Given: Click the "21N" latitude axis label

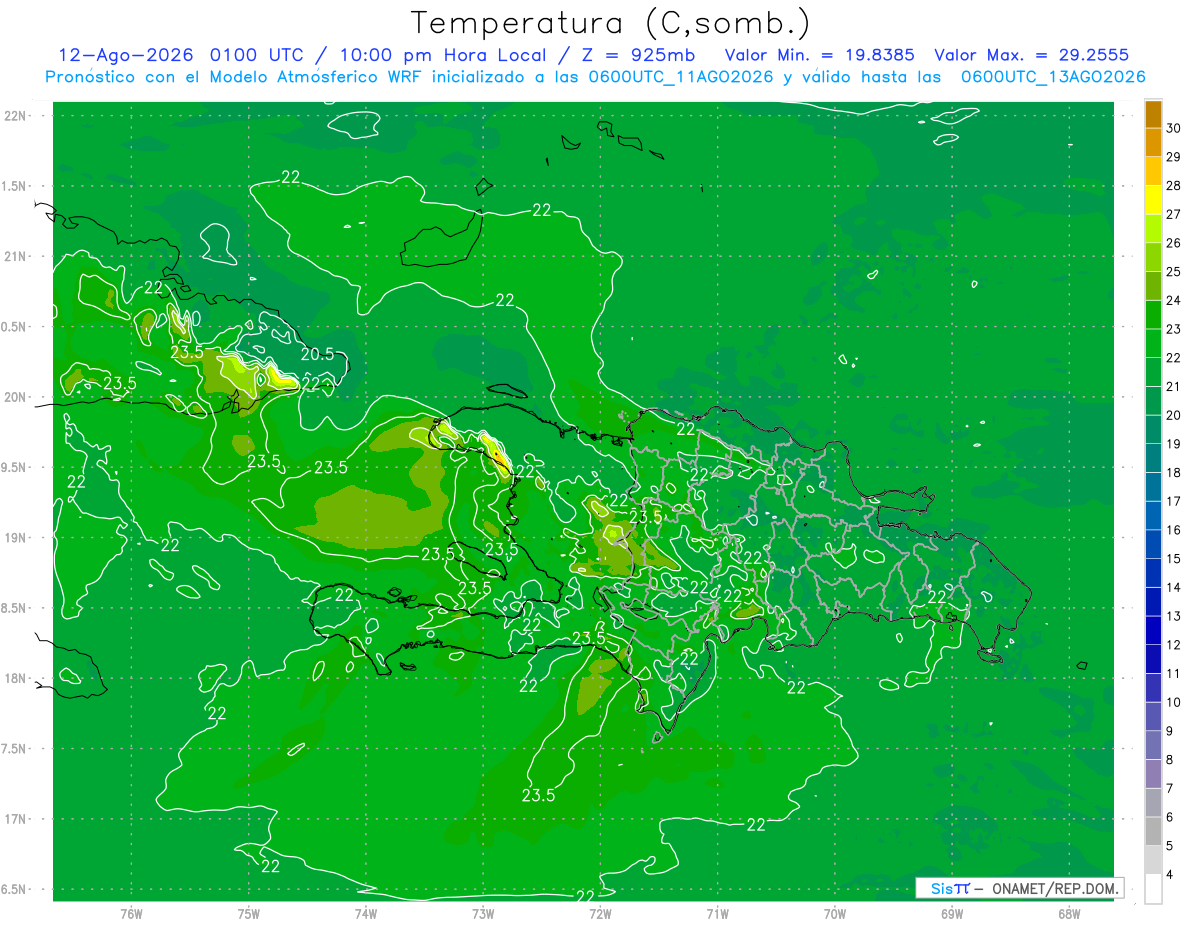Looking at the screenshot, I should point(14,257).
